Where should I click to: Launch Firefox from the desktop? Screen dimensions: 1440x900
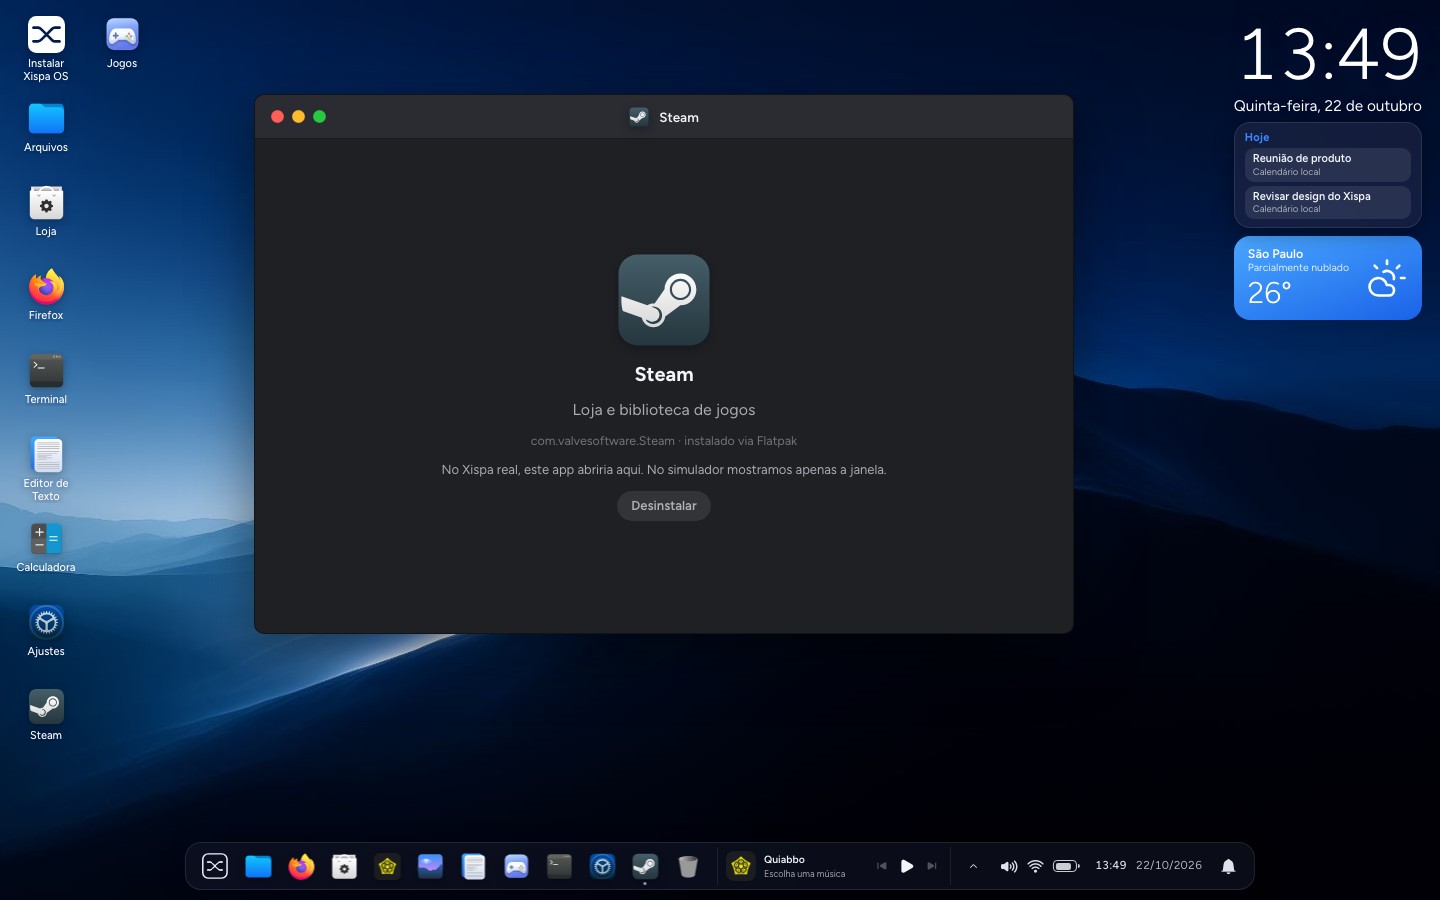(46, 295)
